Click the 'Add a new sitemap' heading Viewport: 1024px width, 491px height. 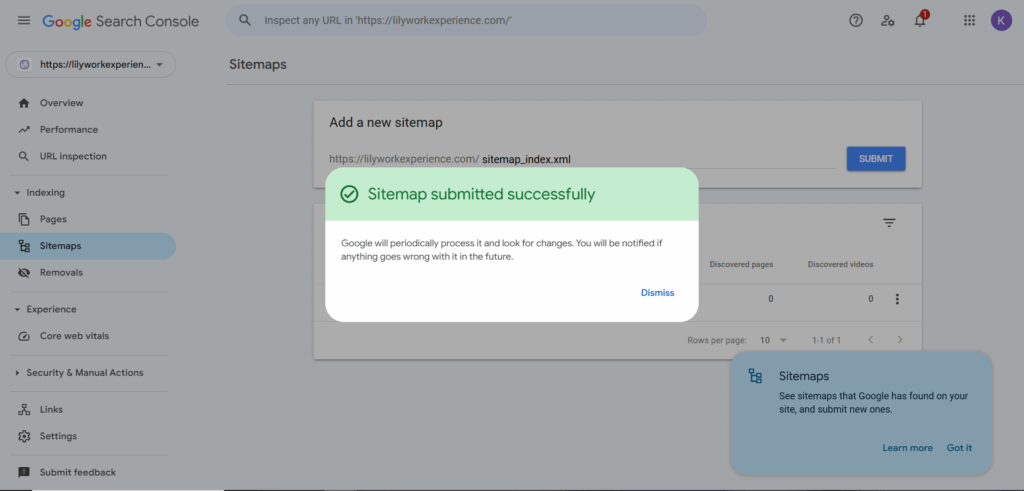pyautogui.click(x=386, y=123)
